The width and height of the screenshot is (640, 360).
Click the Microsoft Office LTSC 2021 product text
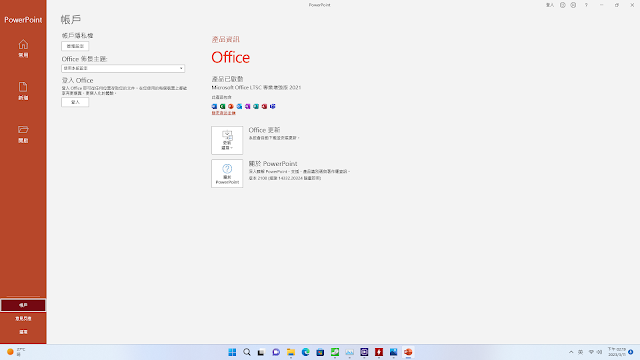[x=256, y=87]
